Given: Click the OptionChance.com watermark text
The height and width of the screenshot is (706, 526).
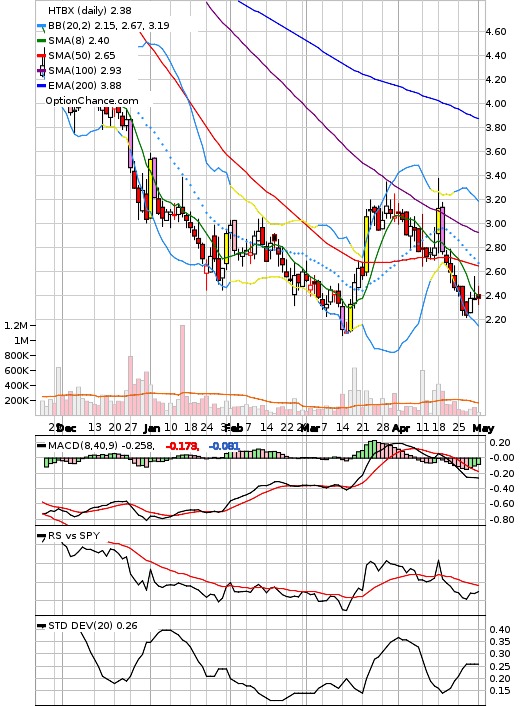Looking at the screenshot, I should point(91,101).
